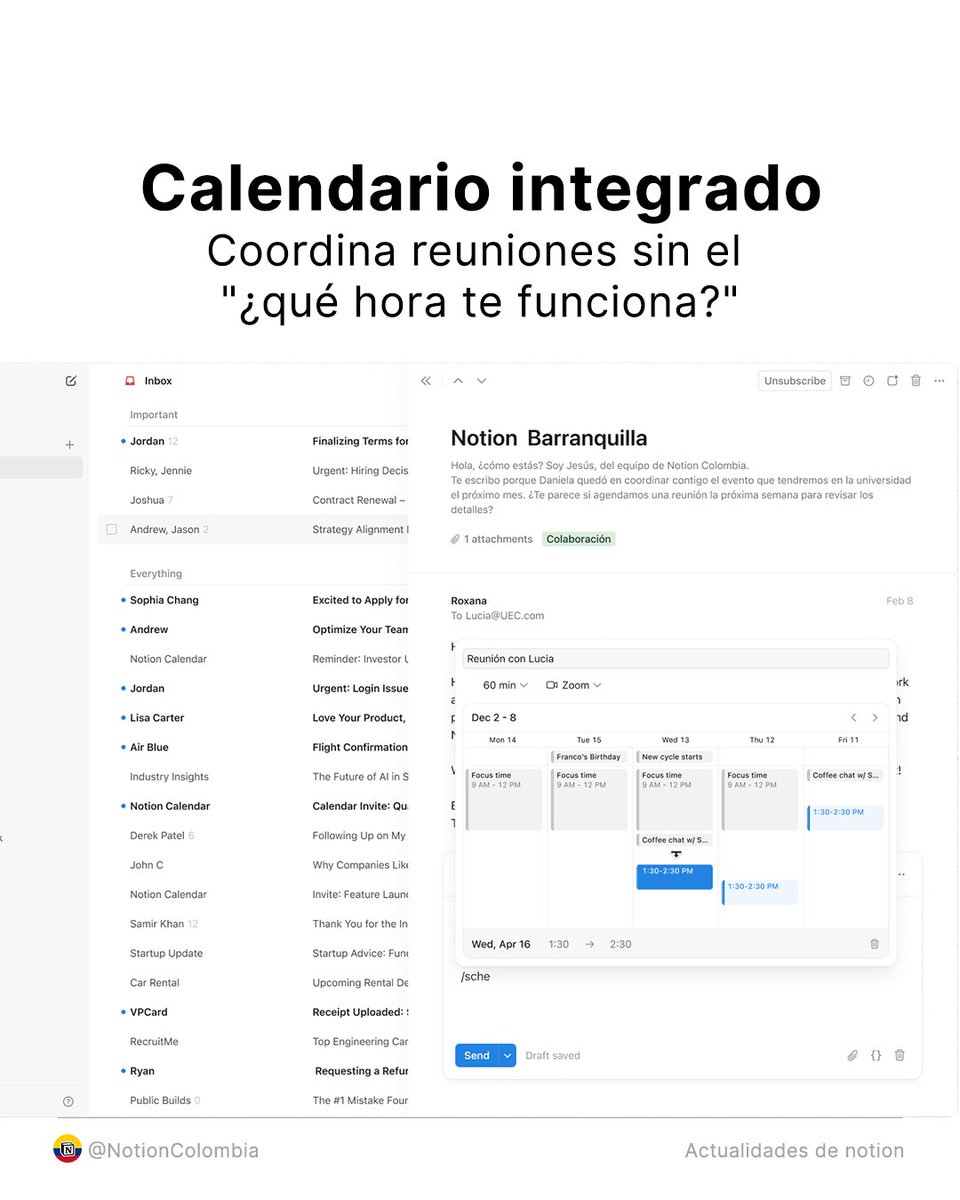Select the 1:30-2:30 PM slot on Wednesday
The image size is (960, 1200).
click(673, 875)
